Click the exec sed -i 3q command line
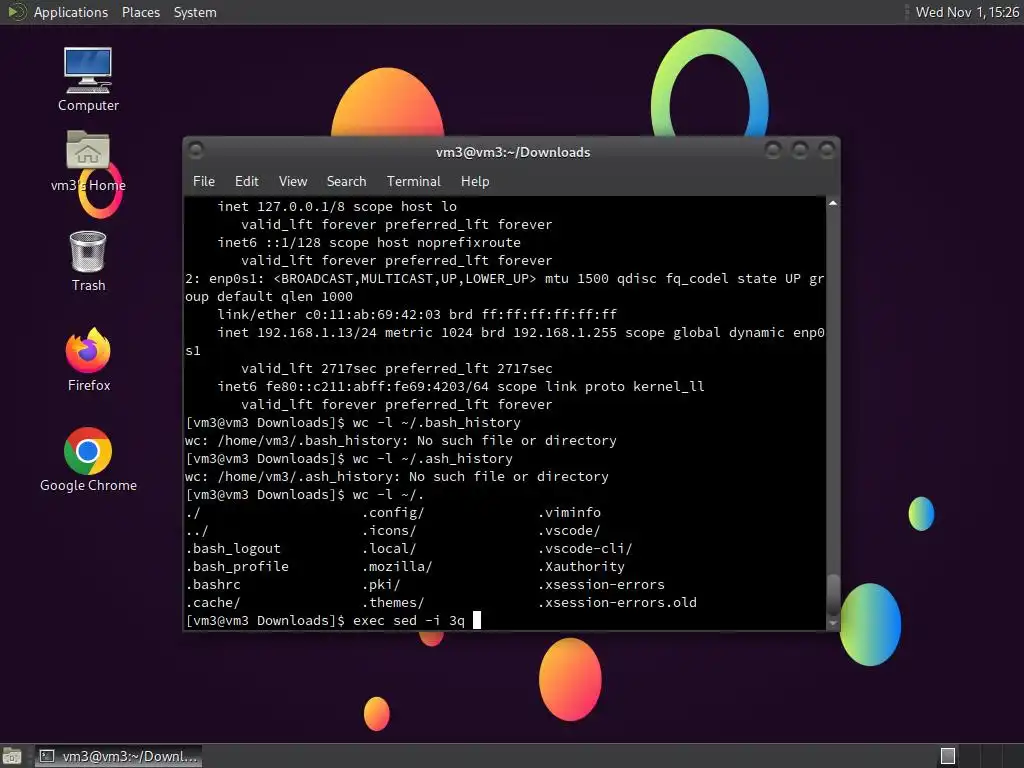 409,620
